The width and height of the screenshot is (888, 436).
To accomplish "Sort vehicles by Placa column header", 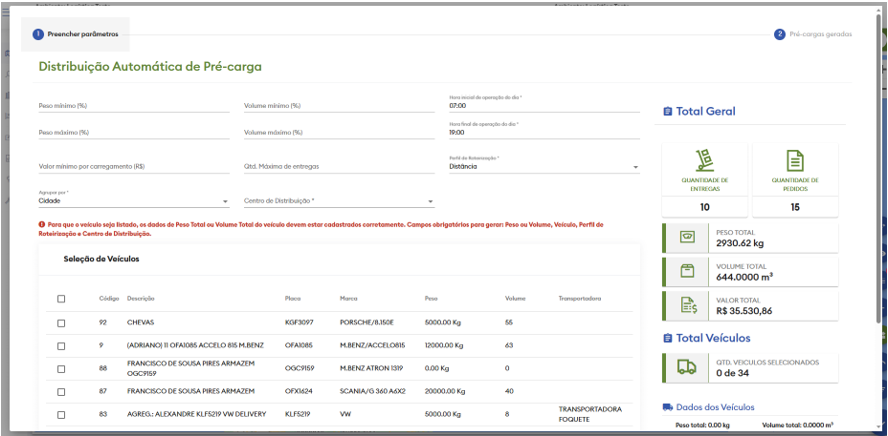I will click(293, 298).
